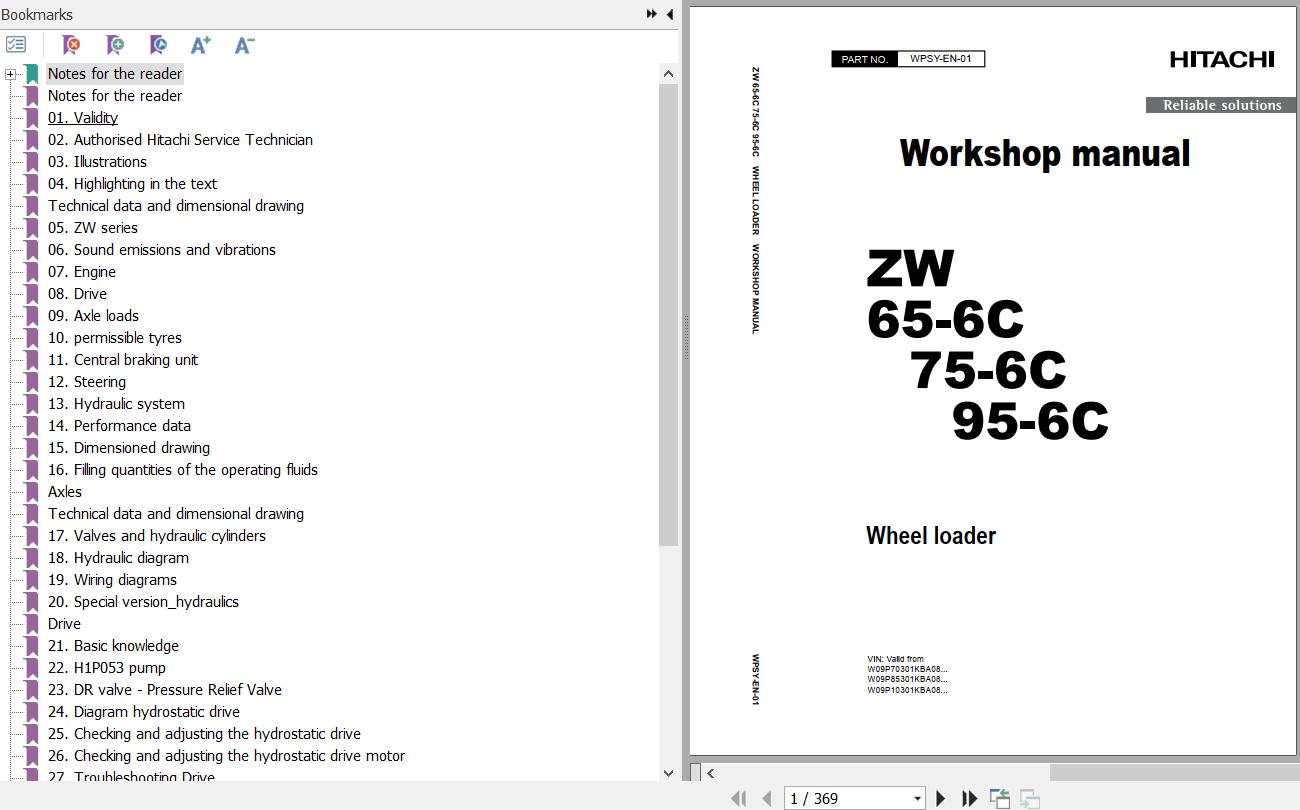
Task: Open the 27. Troubleshooting Drive bookmark
Action: coord(131,775)
